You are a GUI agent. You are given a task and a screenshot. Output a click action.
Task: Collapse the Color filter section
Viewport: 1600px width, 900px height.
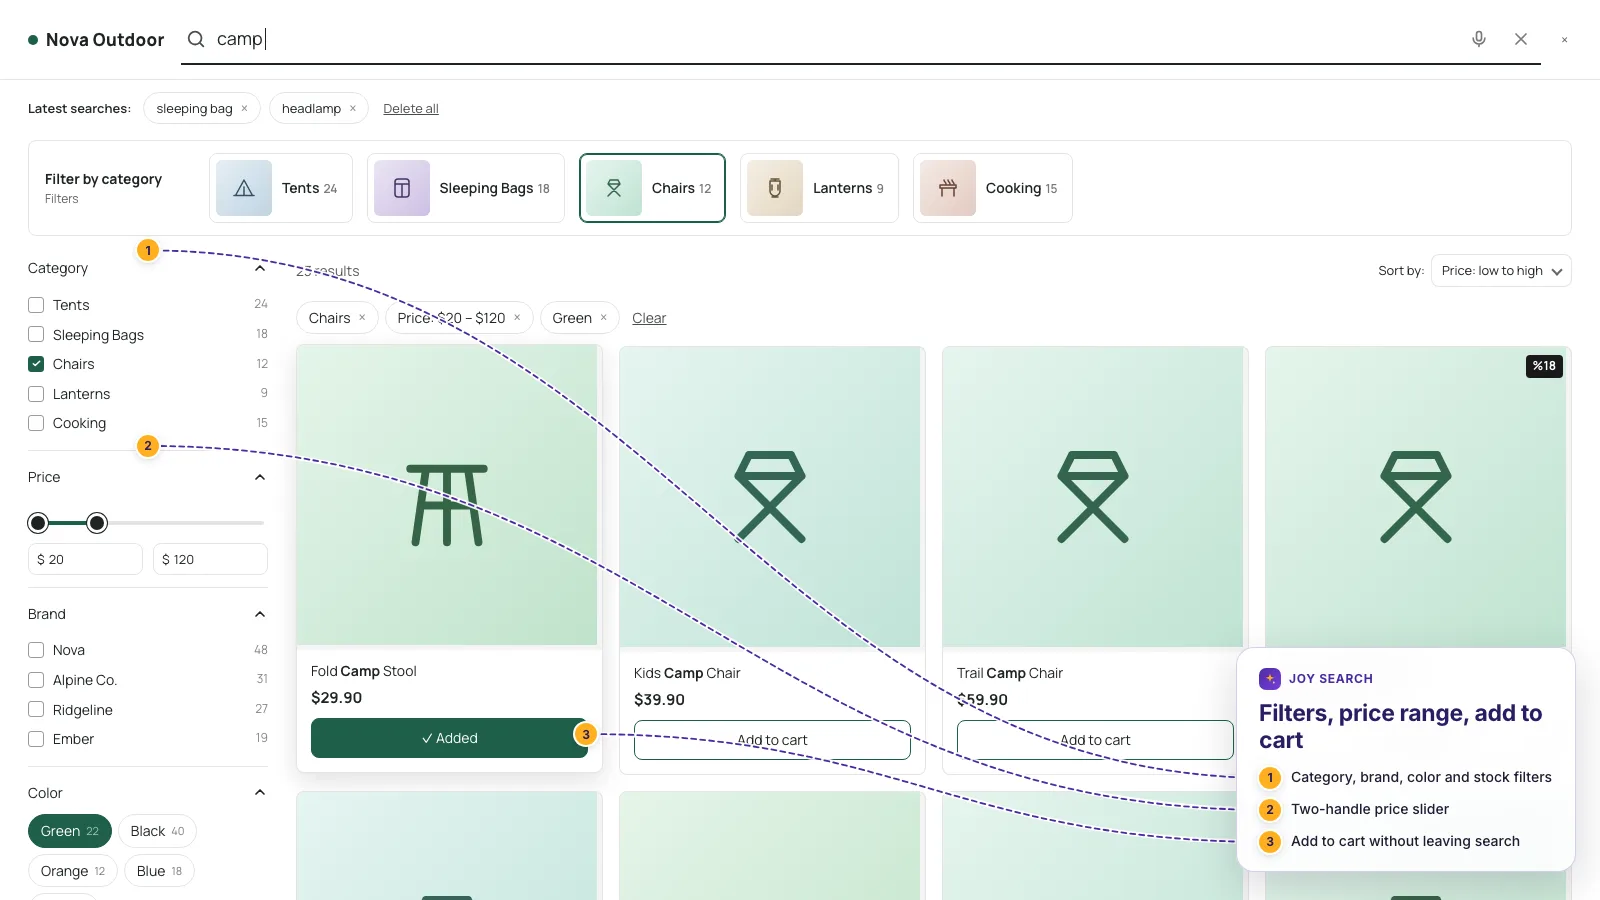click(260, 793)
